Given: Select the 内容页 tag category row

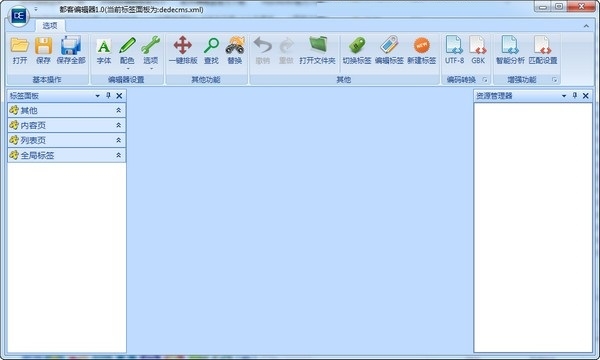Looking at the screenshot, I should point(67,125).
